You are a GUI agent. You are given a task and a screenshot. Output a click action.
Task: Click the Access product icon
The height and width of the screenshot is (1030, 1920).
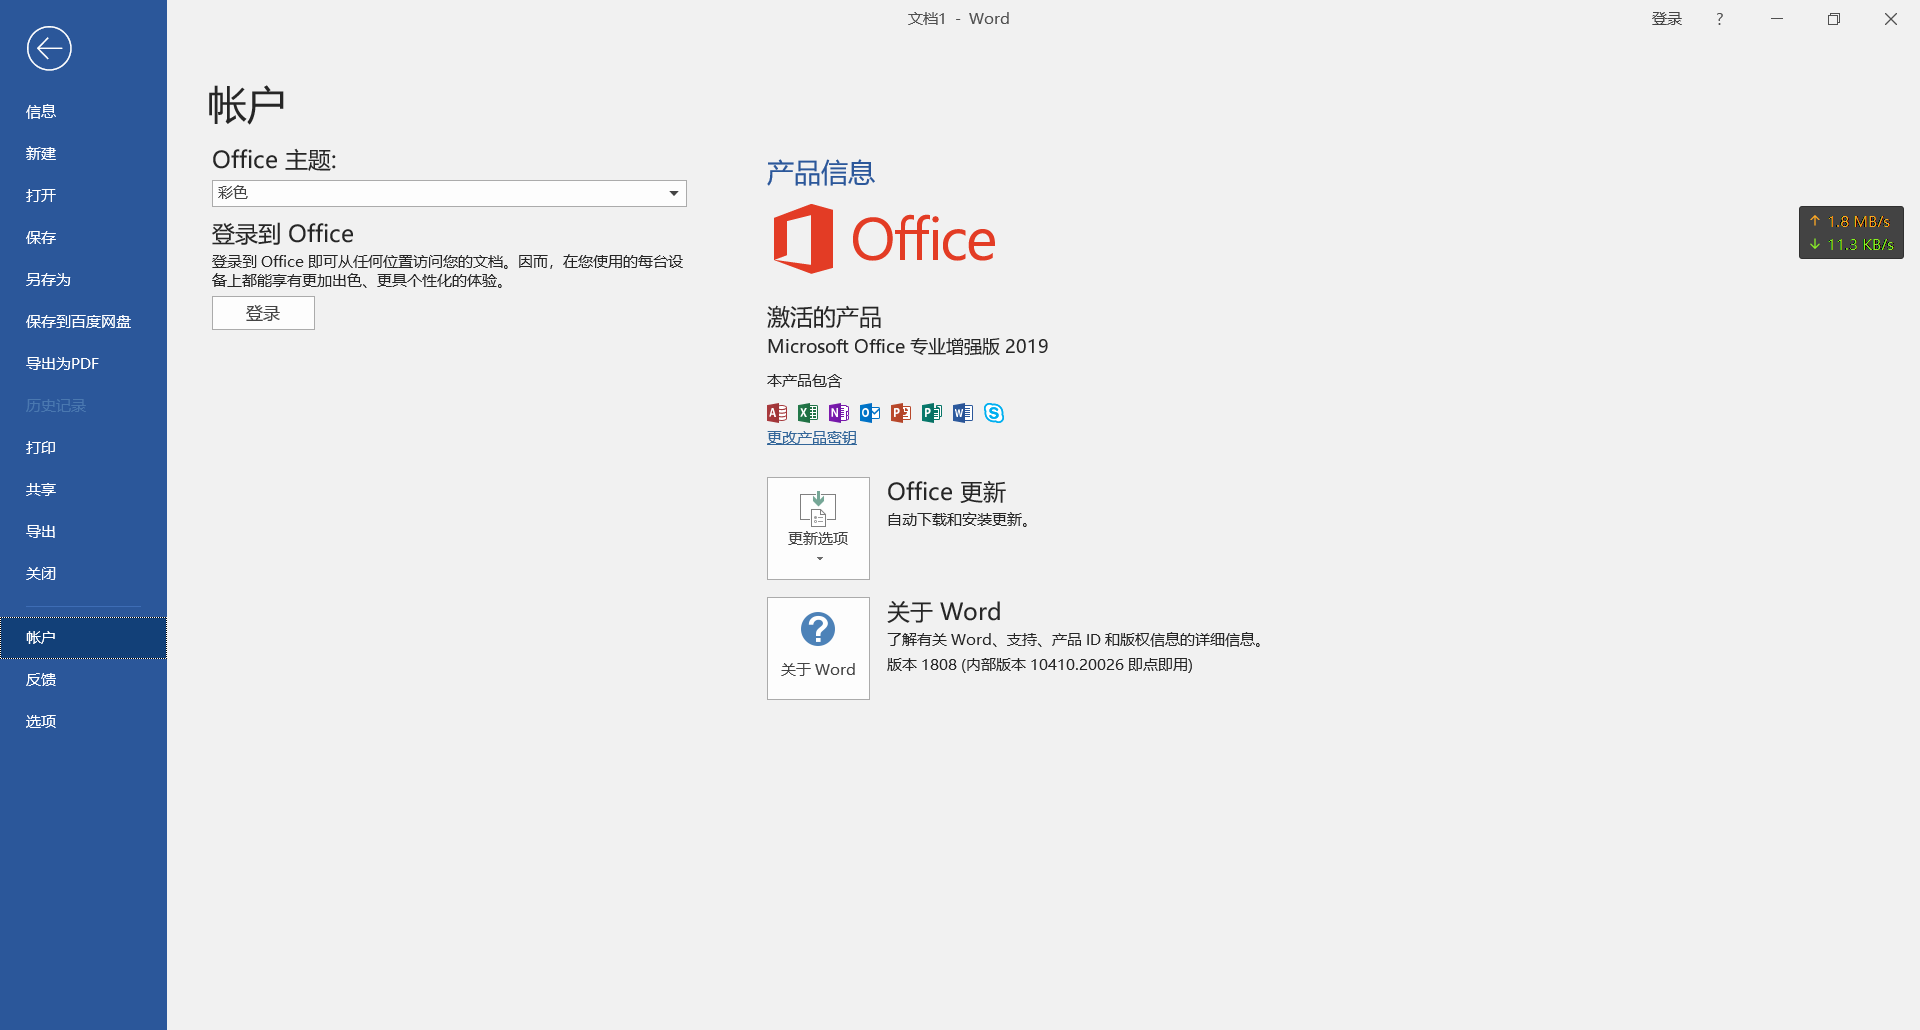(777, 413)
